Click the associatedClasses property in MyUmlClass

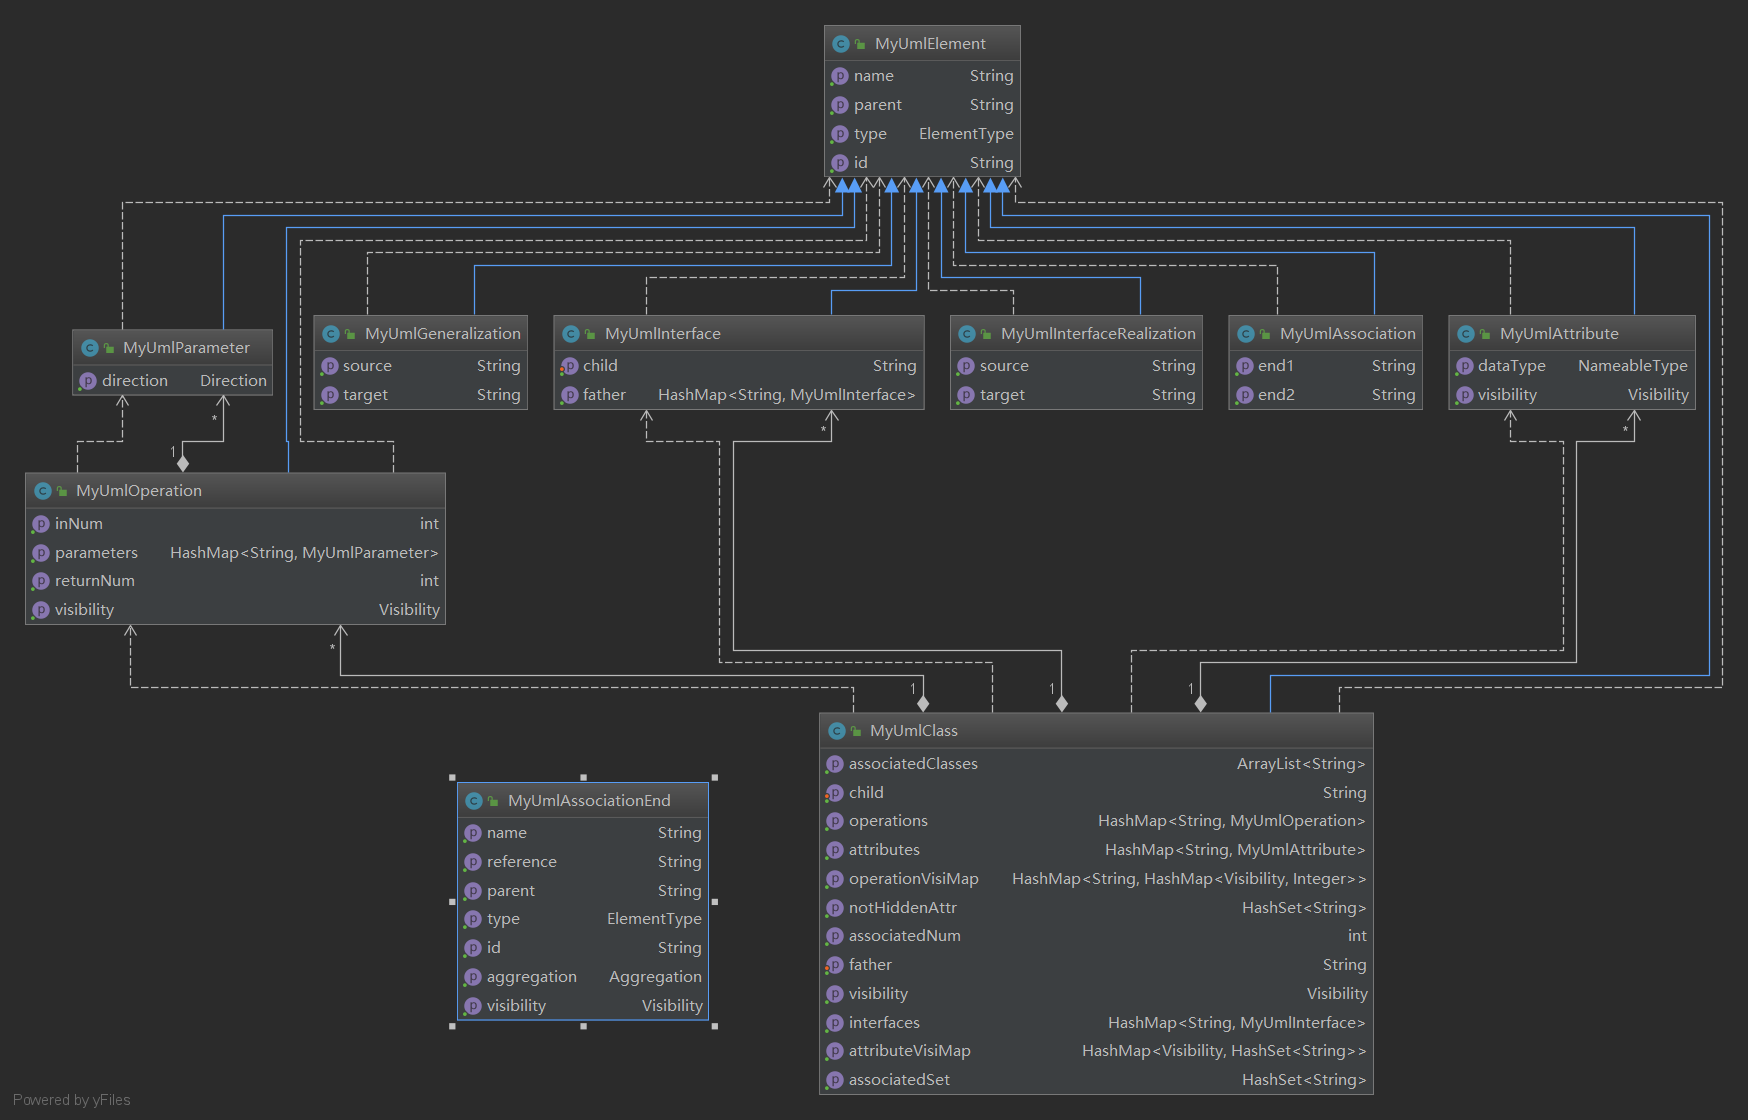(913, 764)
